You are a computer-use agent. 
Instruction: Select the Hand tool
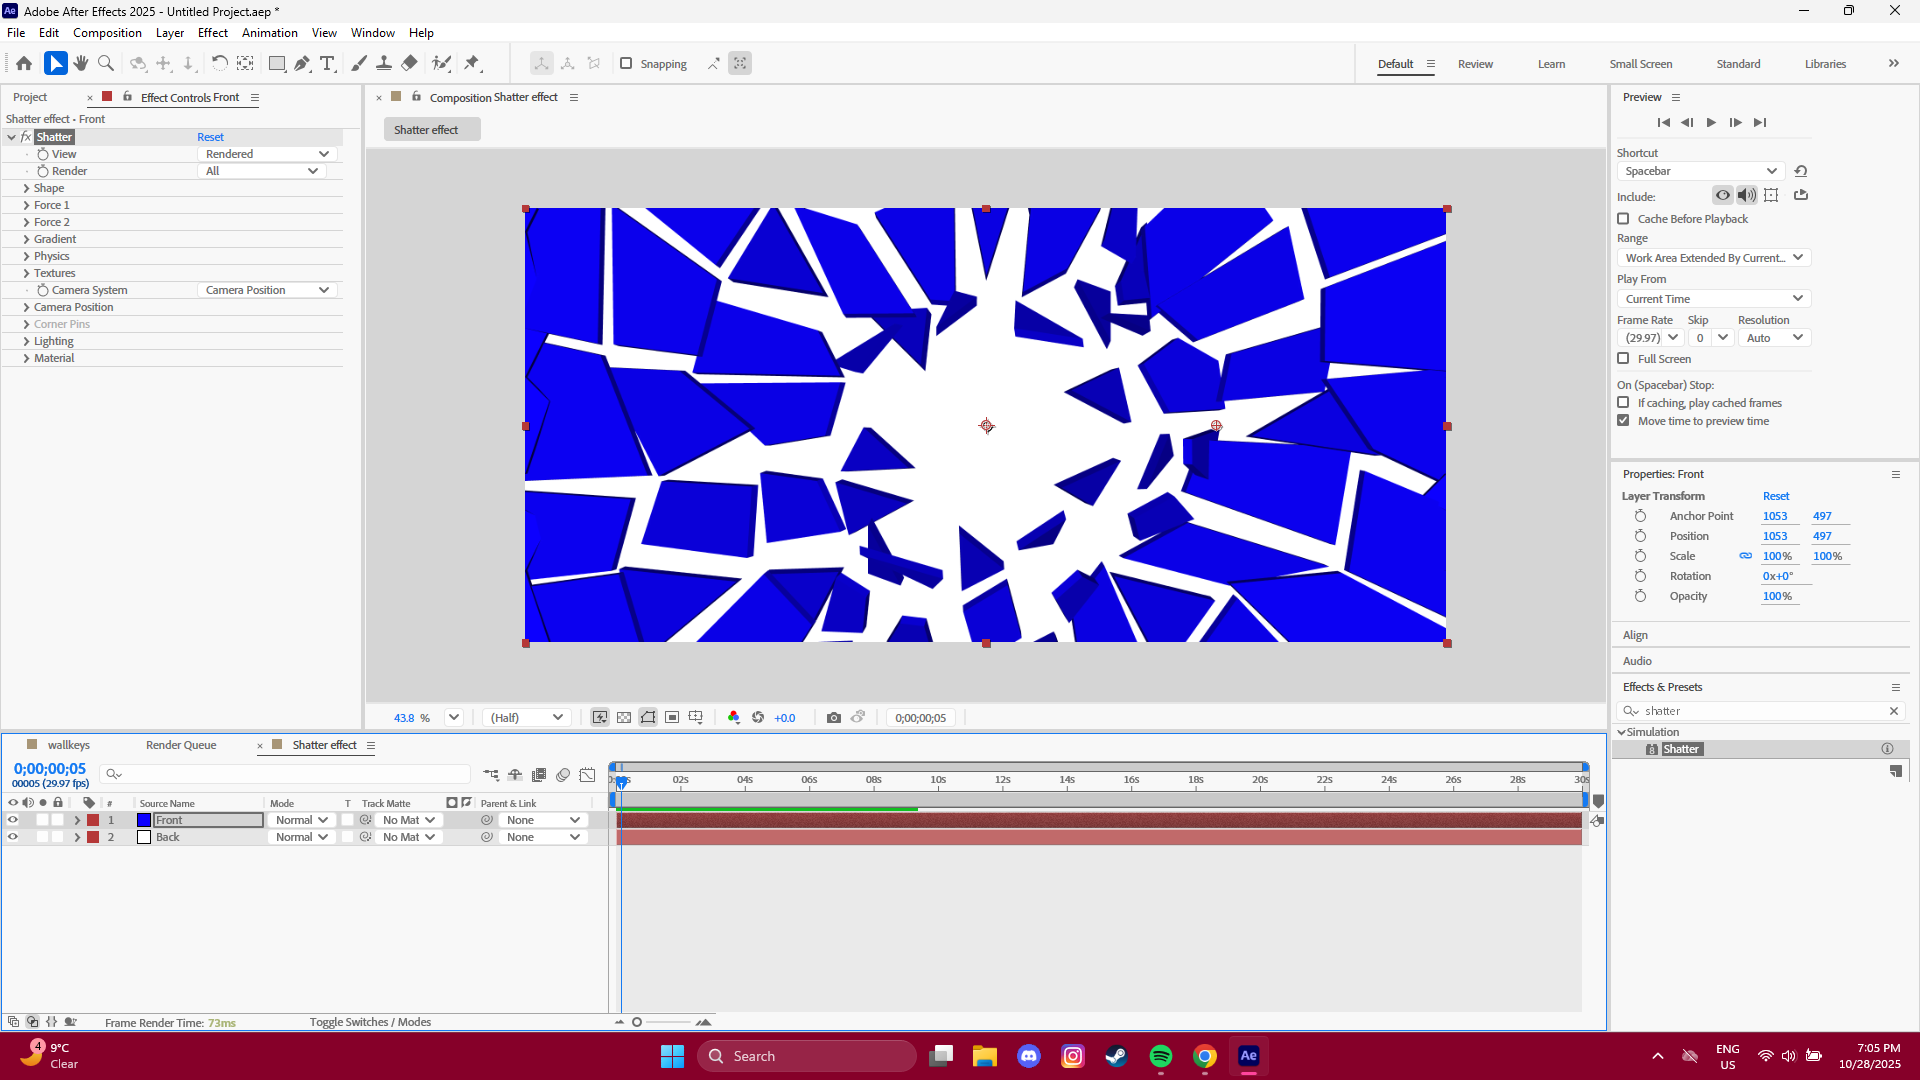[x=80, y=63]
